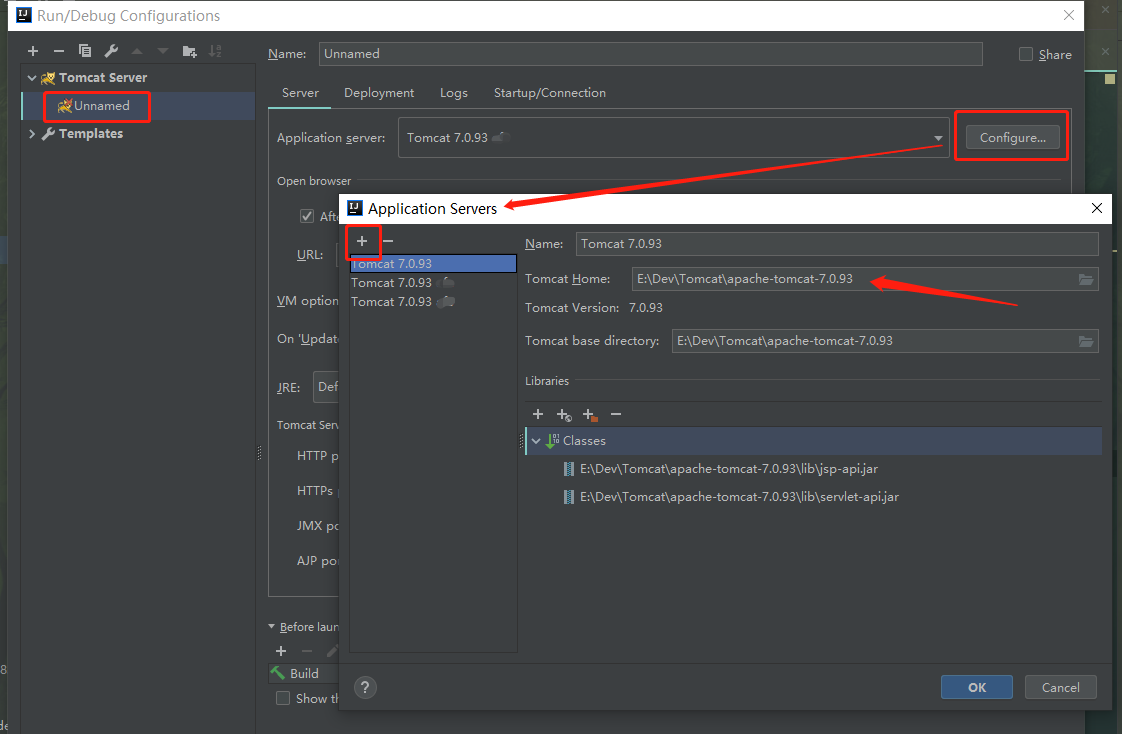Move configuration up with arrow icon
The width and height of the screenshot is (1122, 734).
coord(137,51)
